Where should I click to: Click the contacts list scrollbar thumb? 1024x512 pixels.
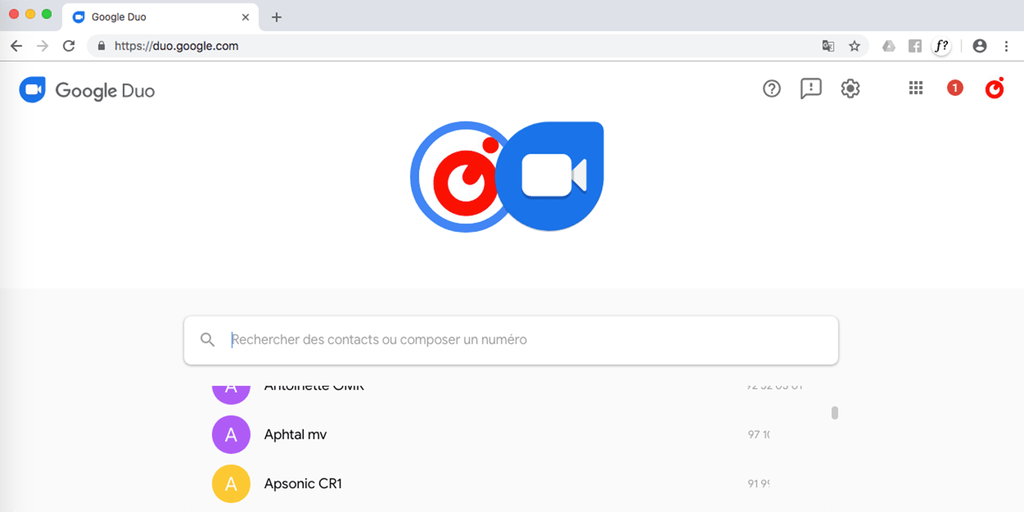tap(835, 413)
